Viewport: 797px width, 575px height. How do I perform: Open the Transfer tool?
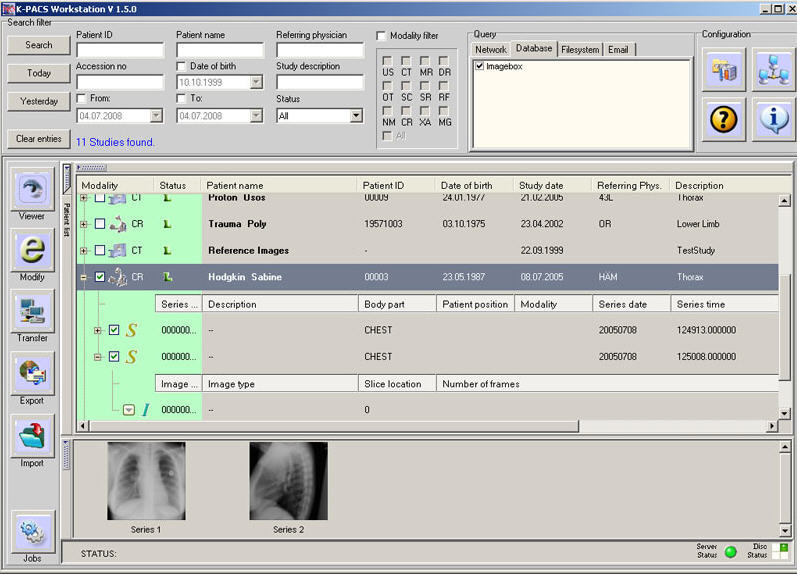(x=32, y=312)
